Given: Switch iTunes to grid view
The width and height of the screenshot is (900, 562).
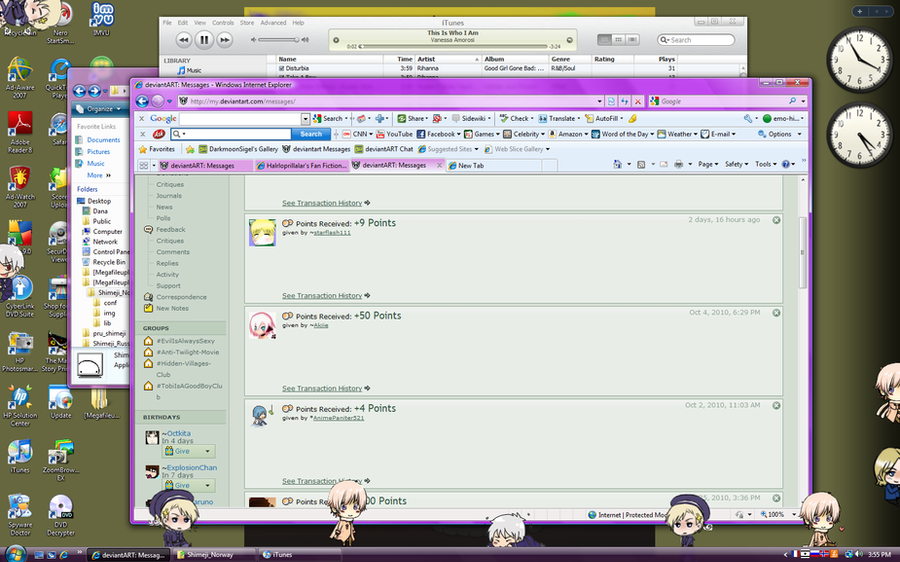Looking at the screenshot, I should (618, 40).
